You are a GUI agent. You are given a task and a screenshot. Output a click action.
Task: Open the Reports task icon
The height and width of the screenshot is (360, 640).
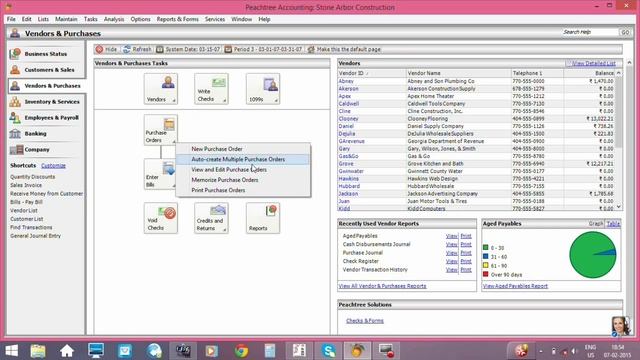click(263, 218)
